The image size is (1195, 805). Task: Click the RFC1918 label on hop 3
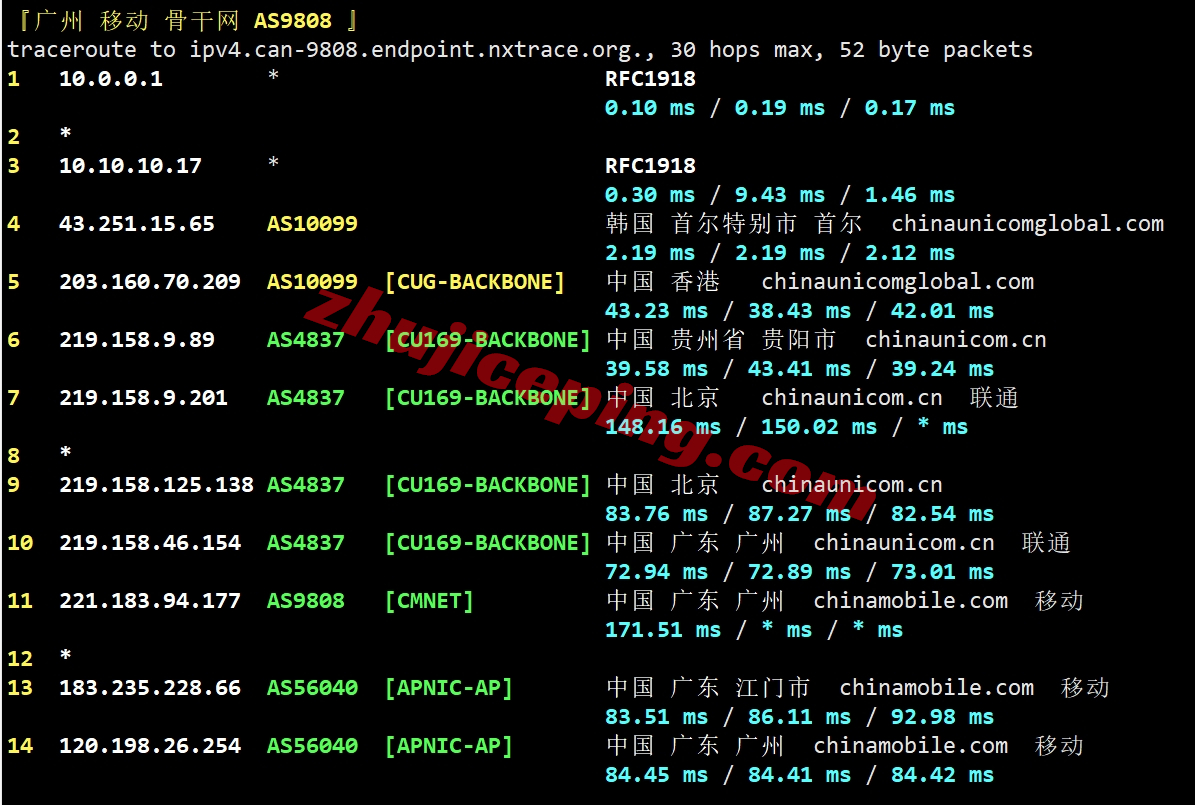(650, 166)
